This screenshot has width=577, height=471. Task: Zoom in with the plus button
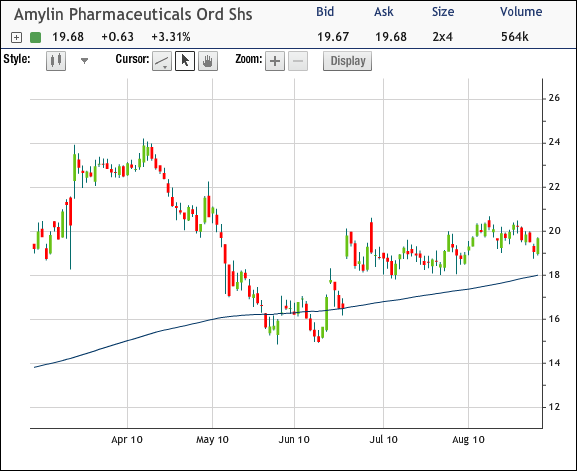pos(275,61)
